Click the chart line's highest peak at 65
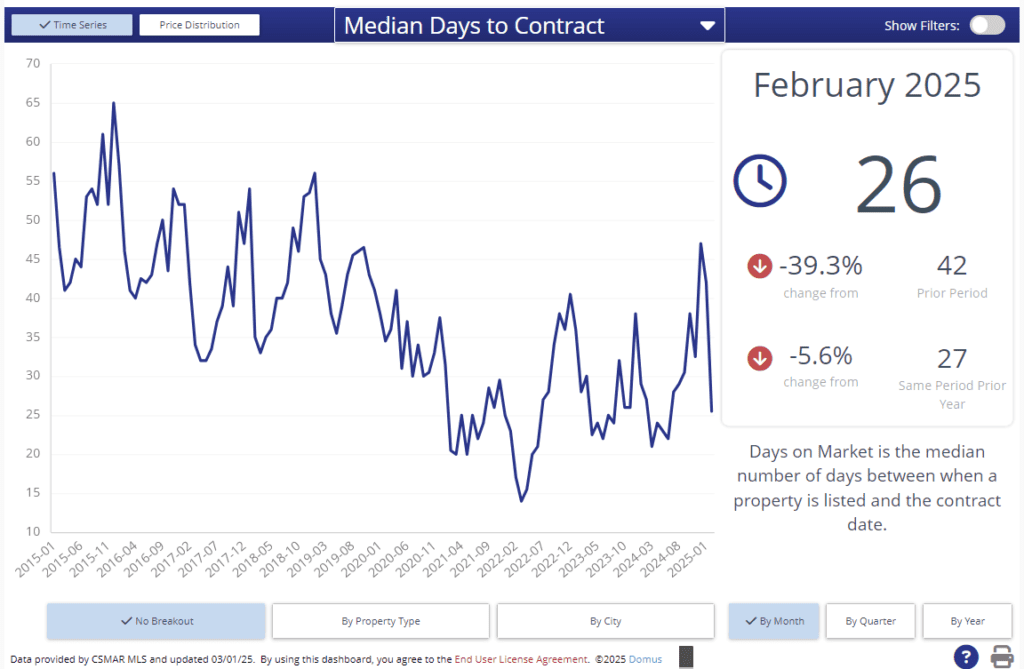The height and width of the screenshot is (669, 1024). pos(113,103)
